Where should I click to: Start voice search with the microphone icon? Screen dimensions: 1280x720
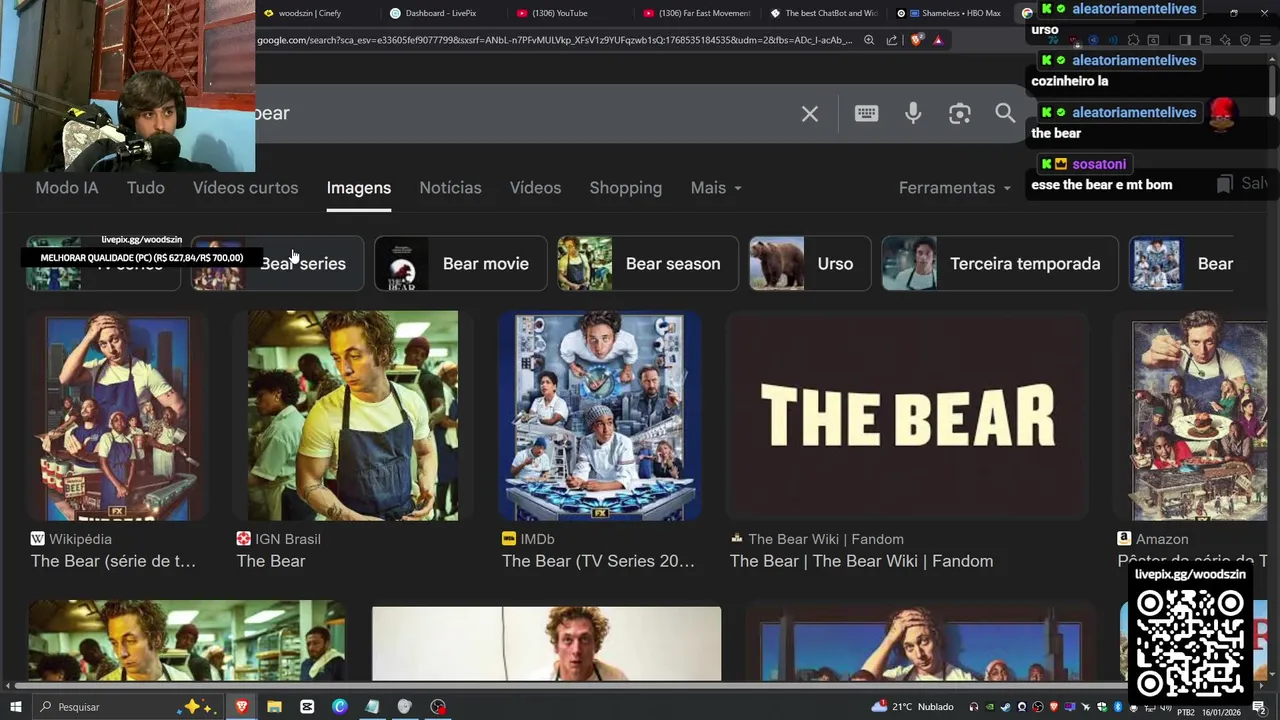(x=913, y=114)
